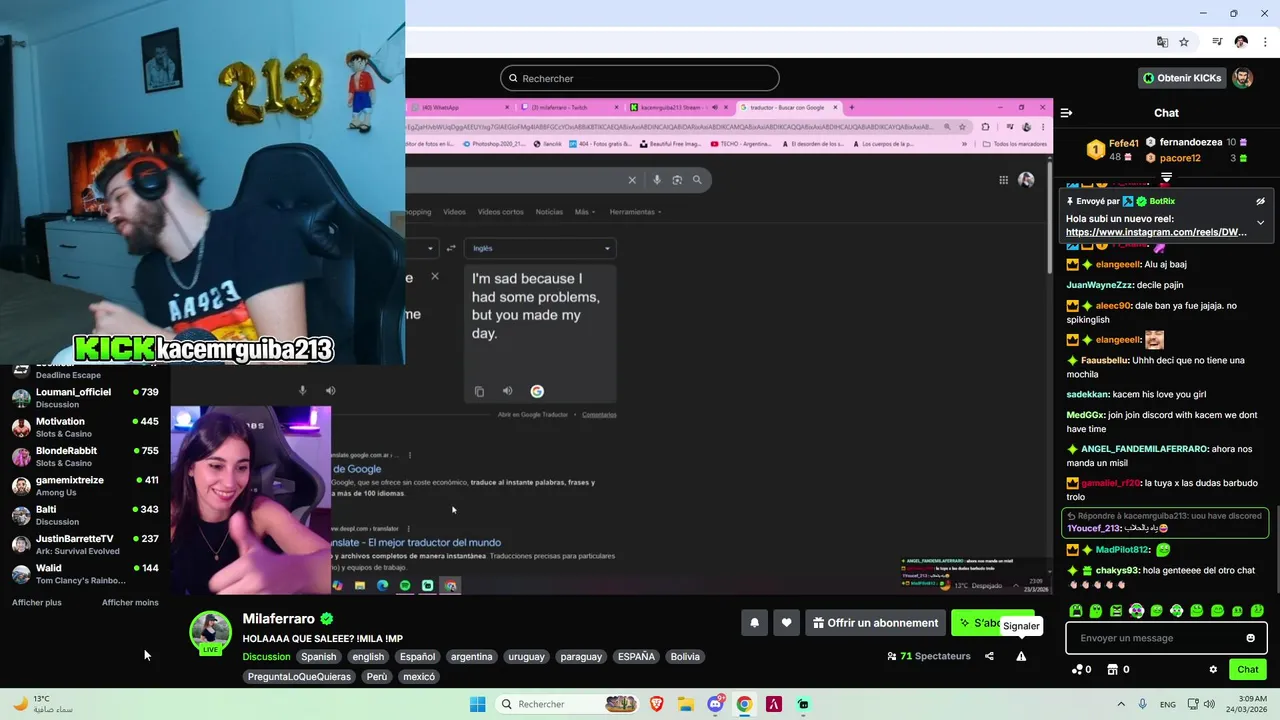This screenshot has height=720, width=1280.
Task: Click the Envoyer un message chat field
Action: (x=1166, y=638)
